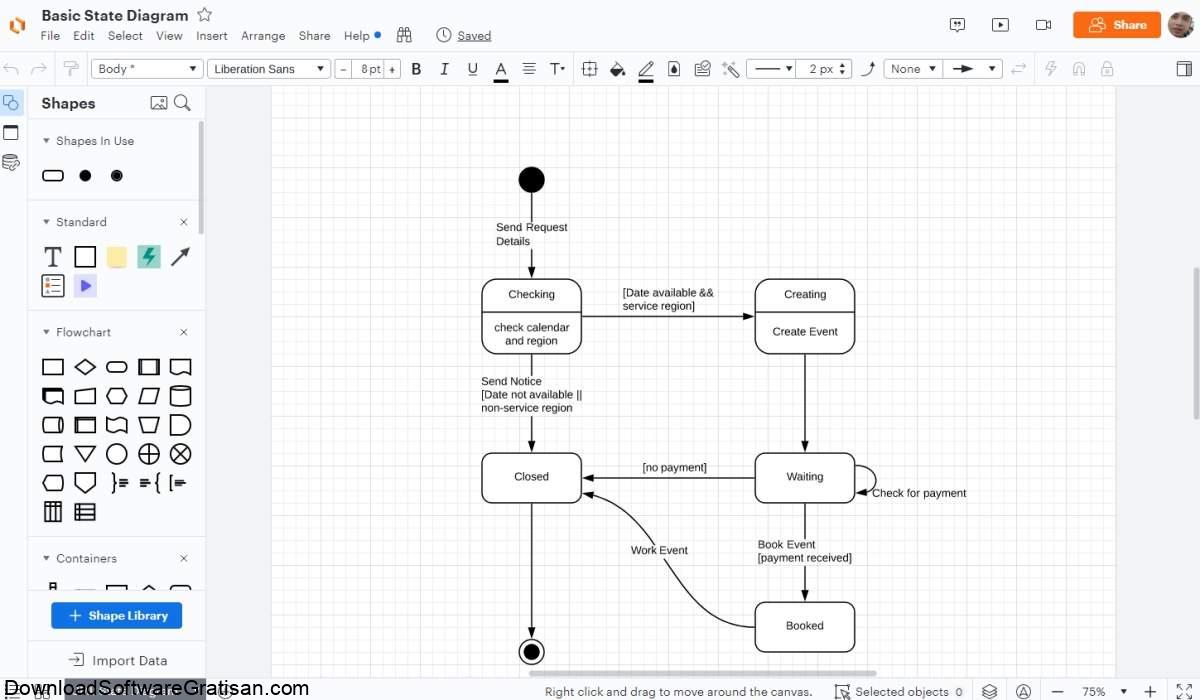Image resolution: width=1200 pixels, height=700 pixels.
Task: Star the Basic State Diagram document
Action: [204, 15]
